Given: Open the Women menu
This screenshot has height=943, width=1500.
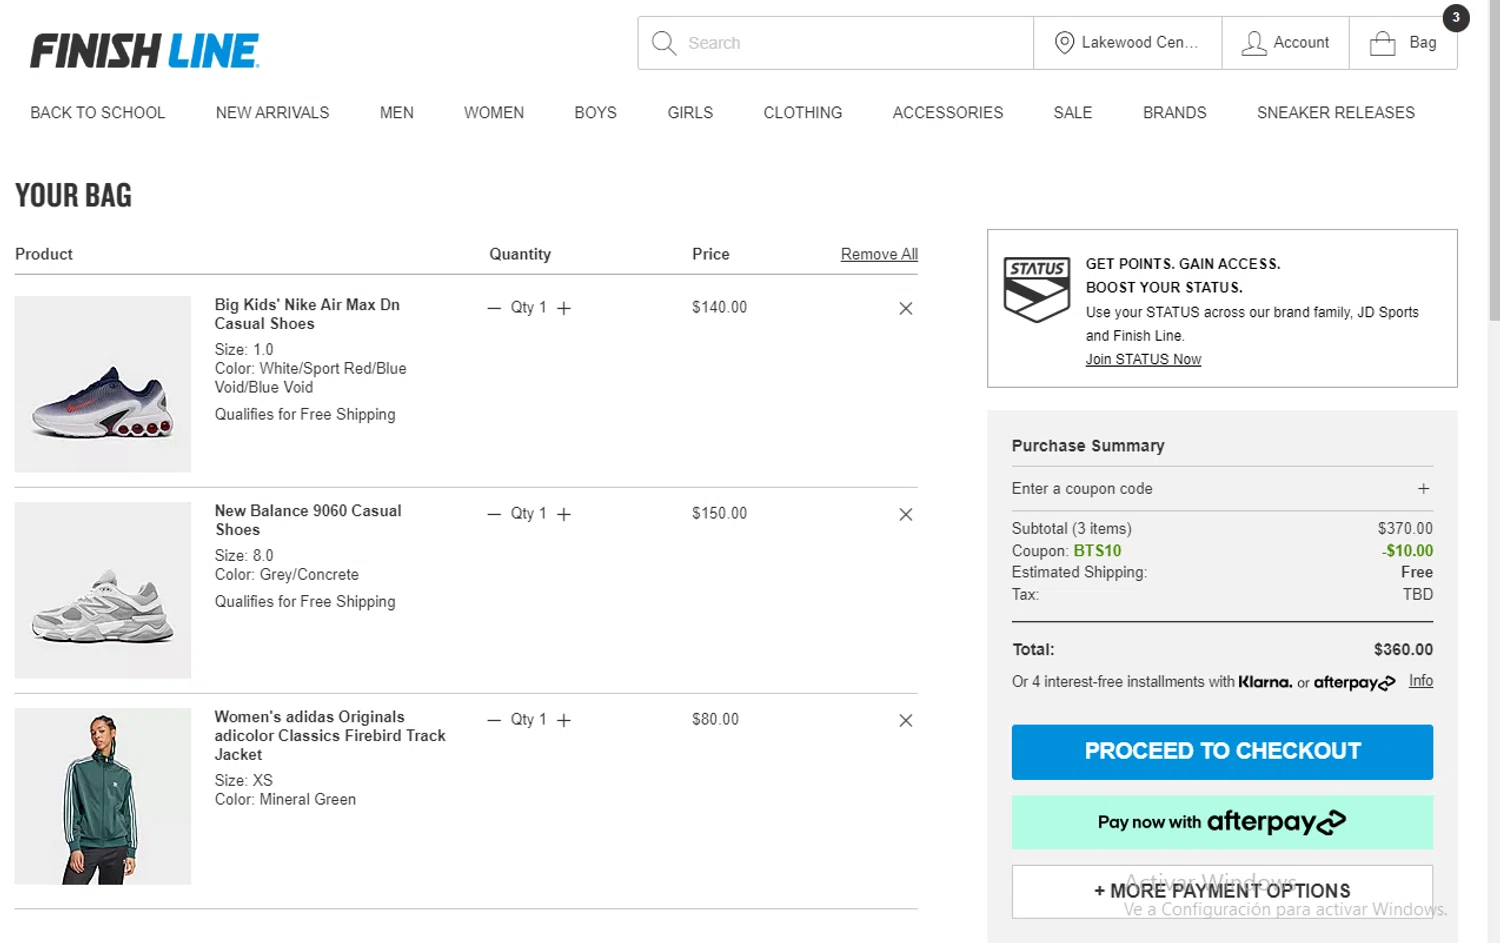Looking at the screenshot, I should click(494, 113).
